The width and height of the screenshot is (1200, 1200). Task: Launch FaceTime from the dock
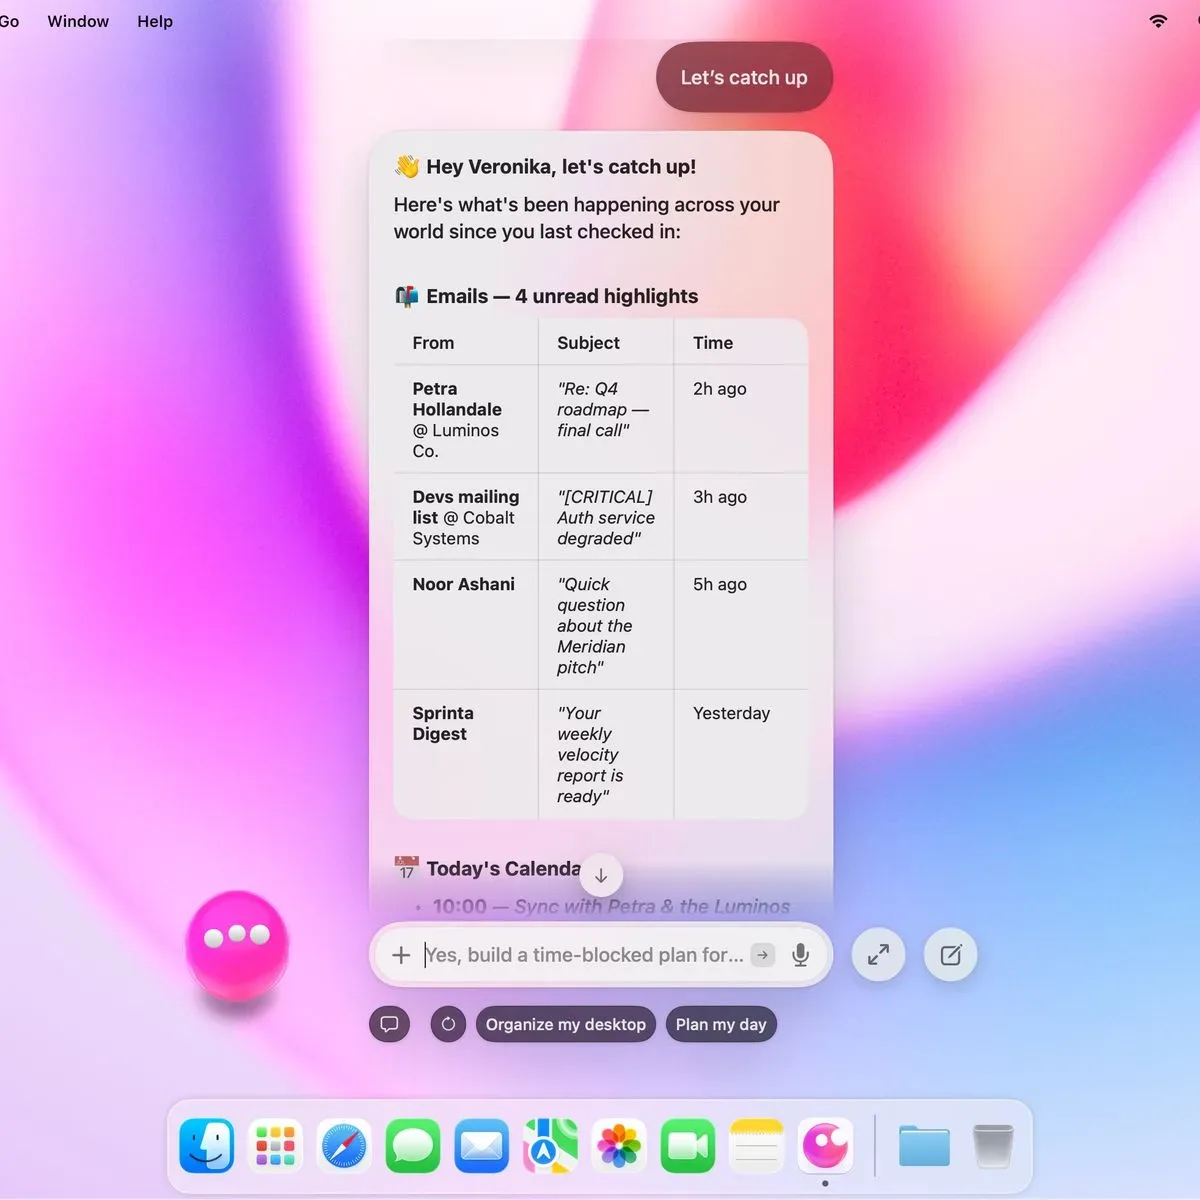pos(688,1145)
